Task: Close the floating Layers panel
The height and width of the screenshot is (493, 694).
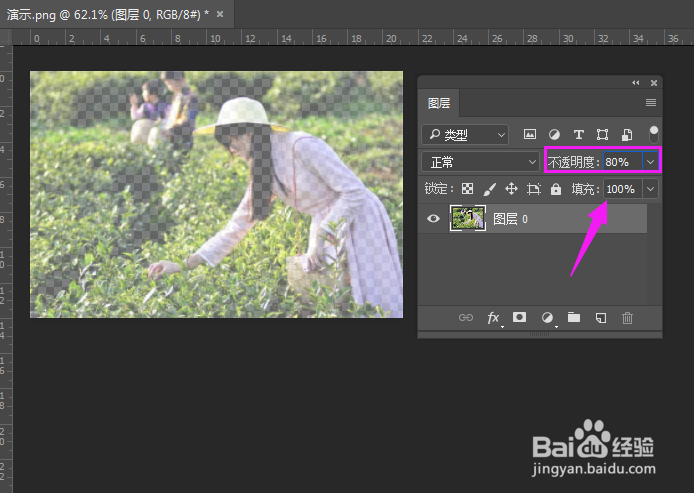Action: pos(654,83)
